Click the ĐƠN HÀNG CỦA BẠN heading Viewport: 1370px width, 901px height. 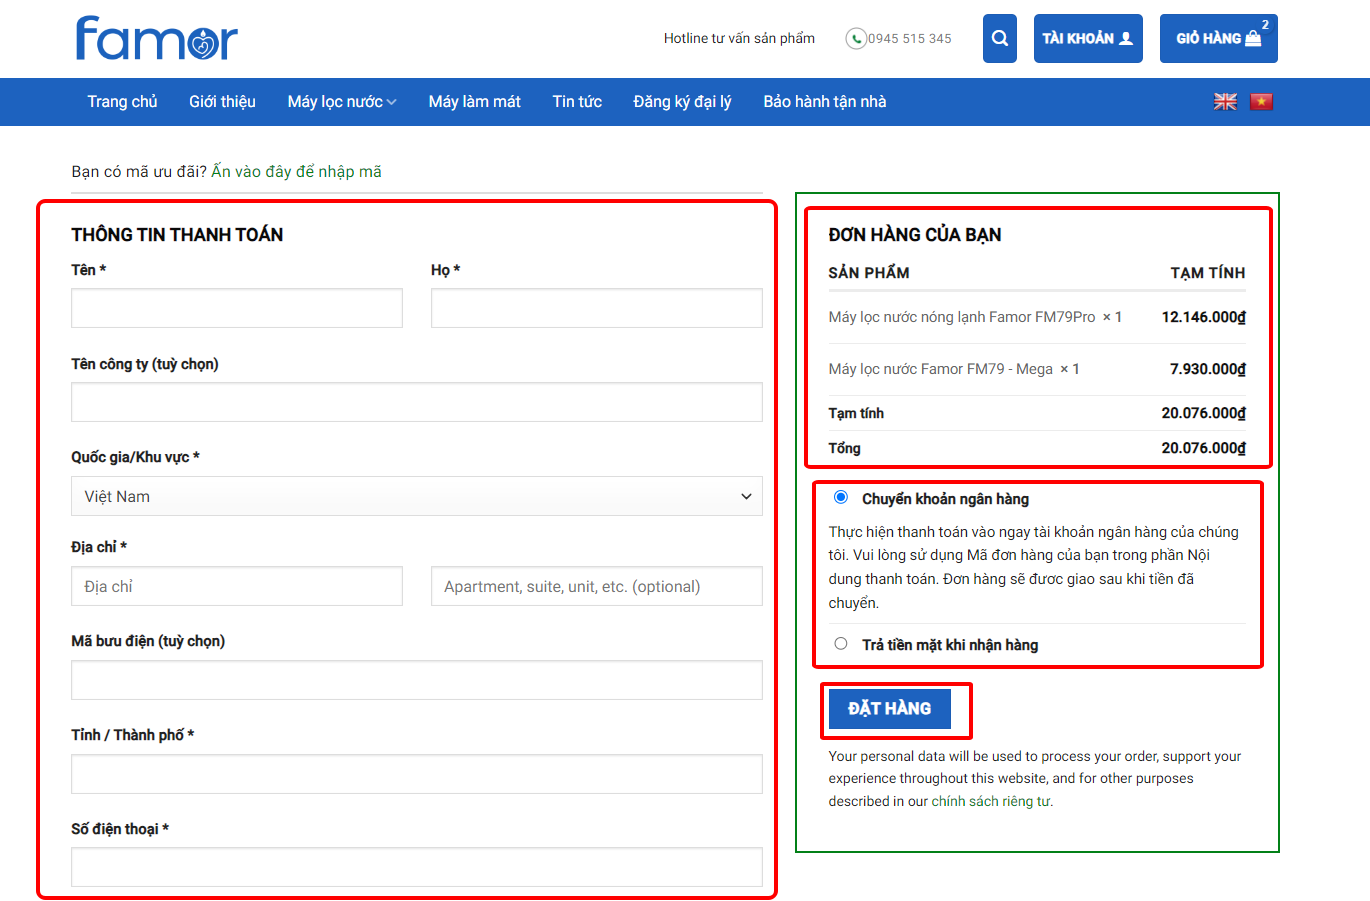click(x=915, y=234)
